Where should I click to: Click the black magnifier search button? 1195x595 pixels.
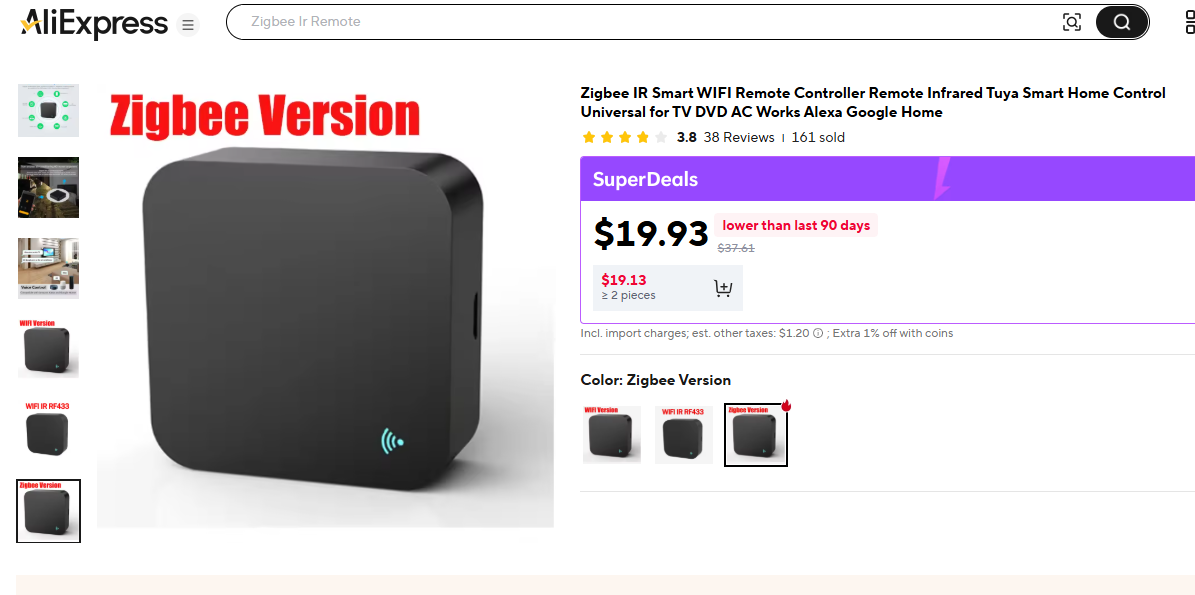[x=1121, y=22]
